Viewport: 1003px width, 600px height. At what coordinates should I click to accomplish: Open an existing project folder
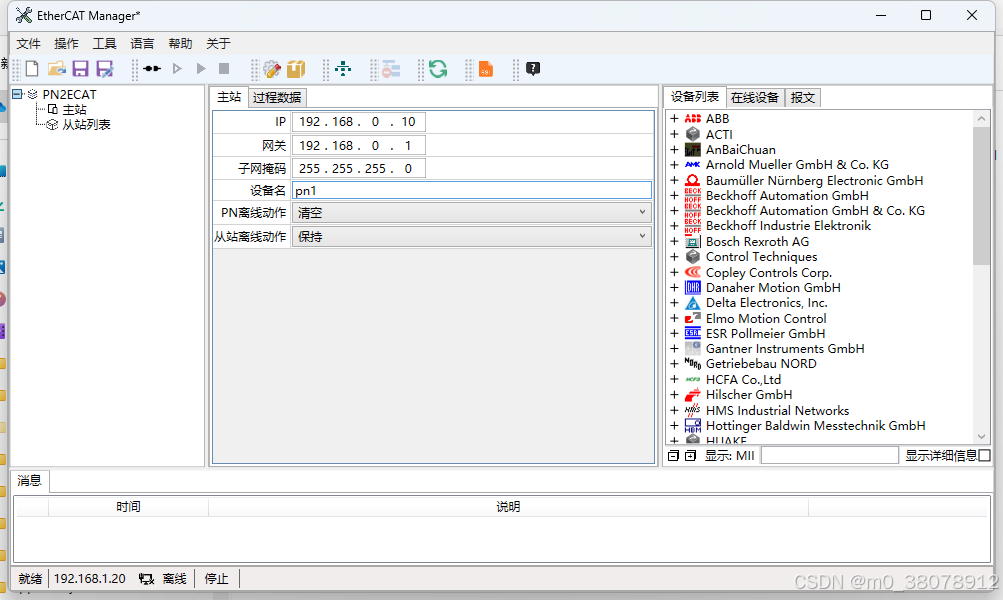pyautogui.click(x=57, y=68)
